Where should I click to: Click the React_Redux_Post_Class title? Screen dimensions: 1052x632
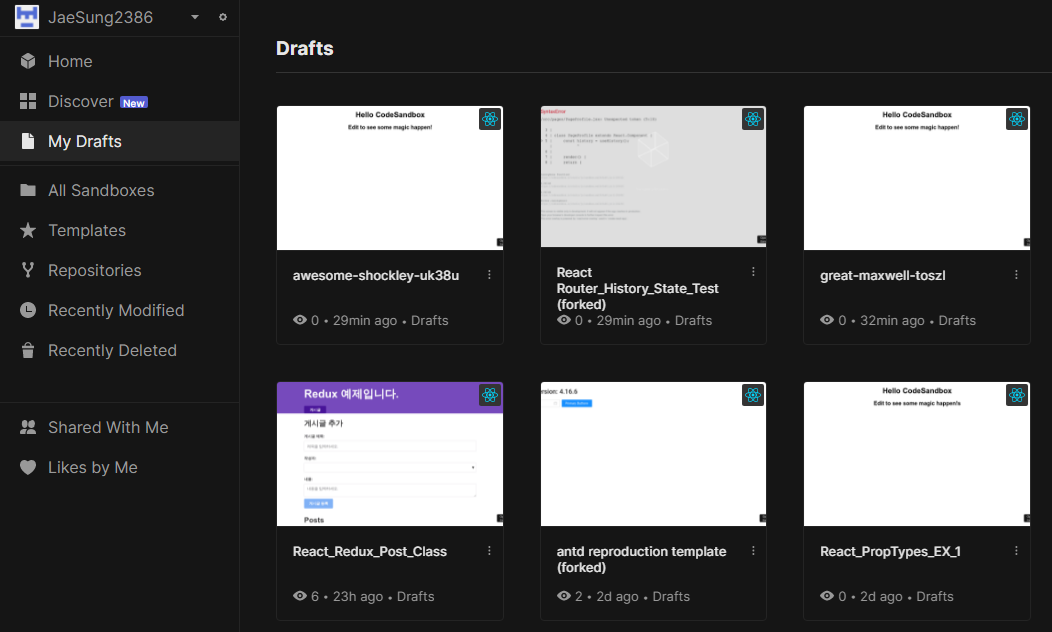(370, 551)
